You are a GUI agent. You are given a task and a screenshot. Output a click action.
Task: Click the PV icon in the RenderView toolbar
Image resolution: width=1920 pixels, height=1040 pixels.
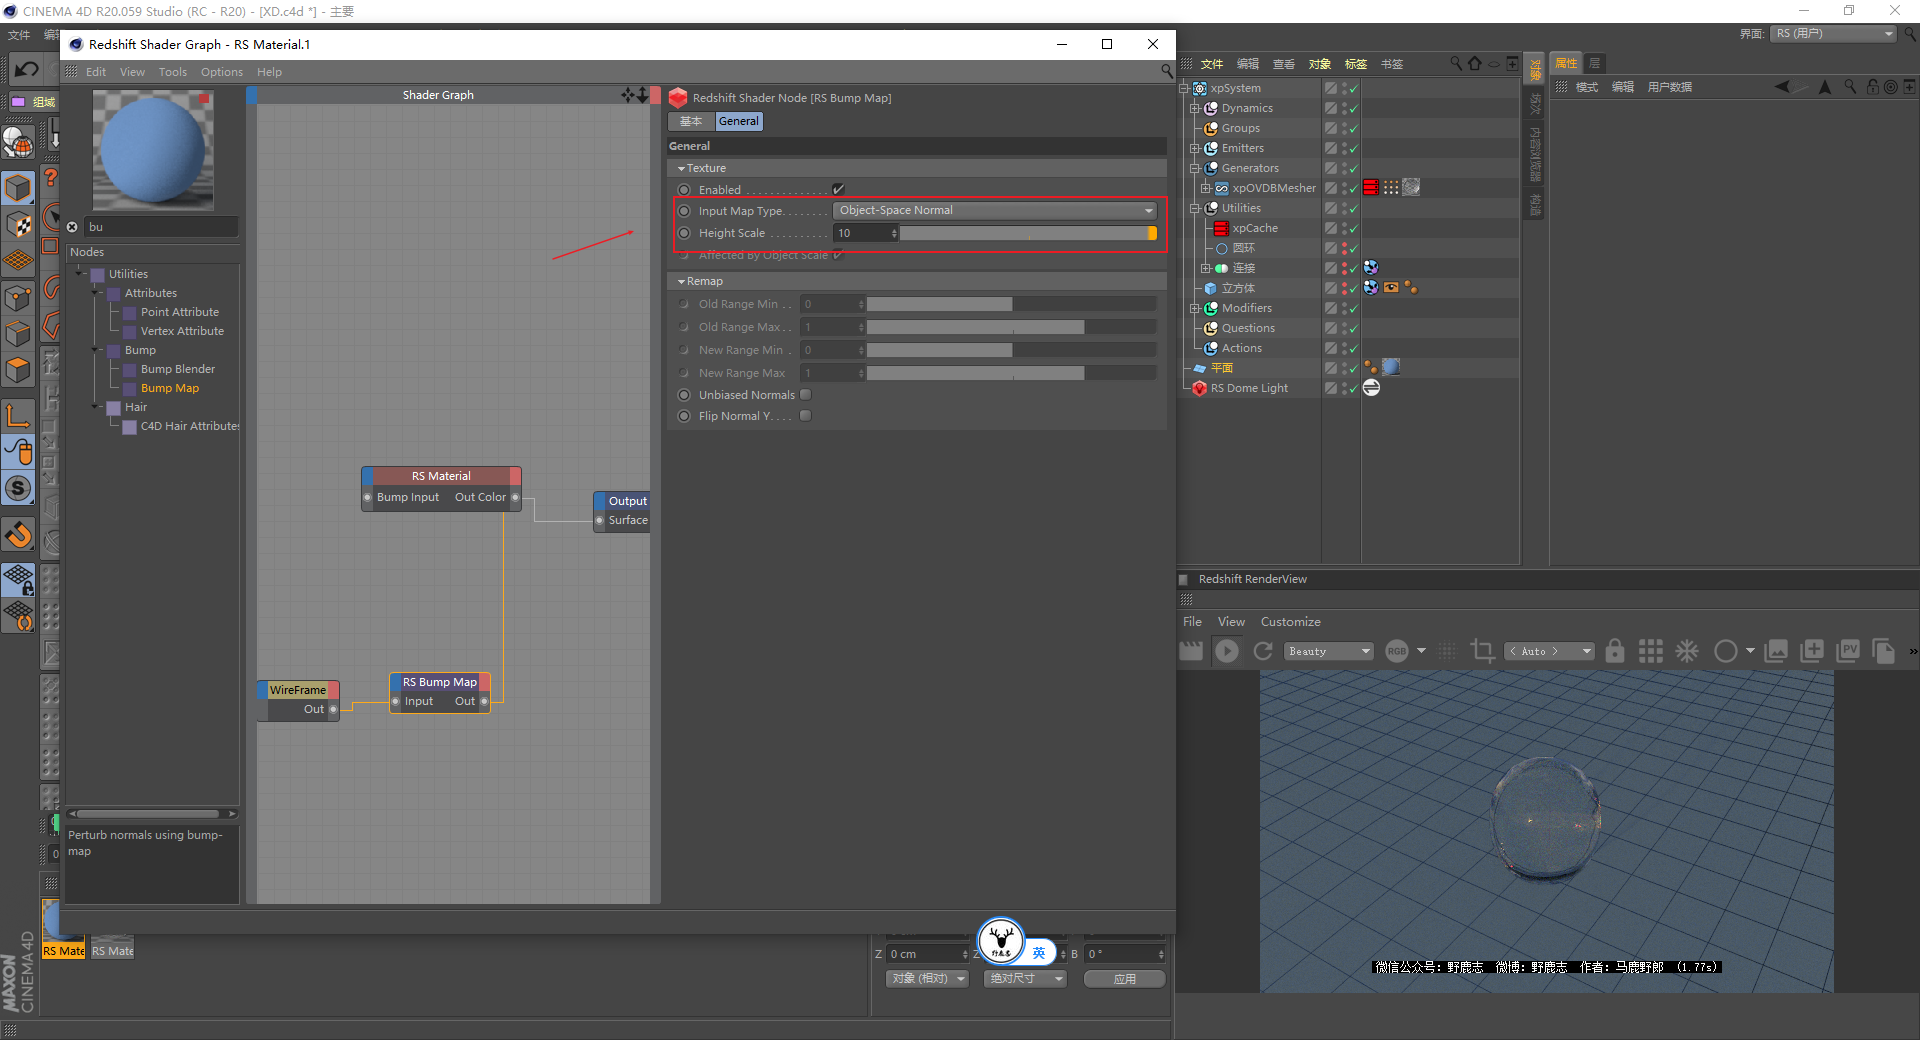pyautogui.click(x=1848, y=651)
